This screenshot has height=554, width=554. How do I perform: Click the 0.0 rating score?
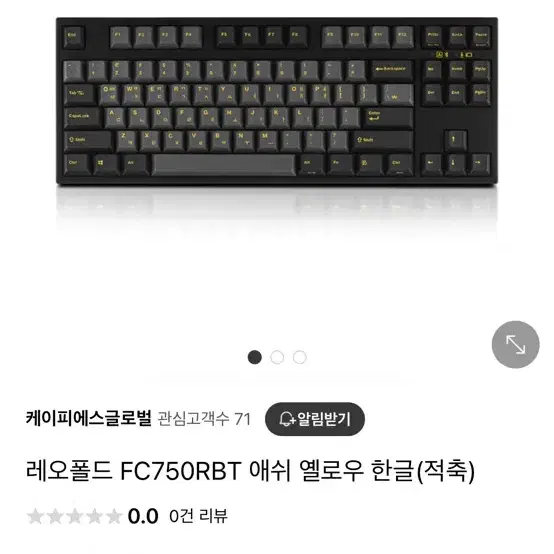[143, 516]
